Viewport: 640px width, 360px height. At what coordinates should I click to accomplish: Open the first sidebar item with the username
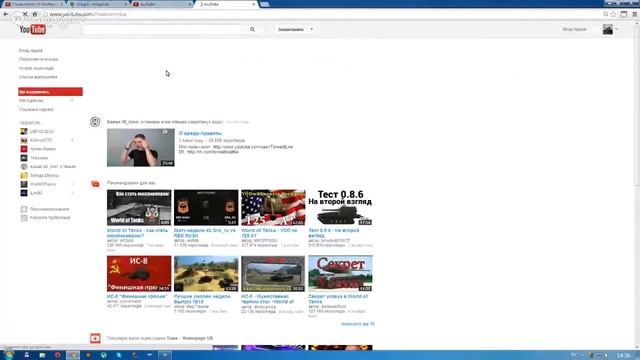point(31,51)
